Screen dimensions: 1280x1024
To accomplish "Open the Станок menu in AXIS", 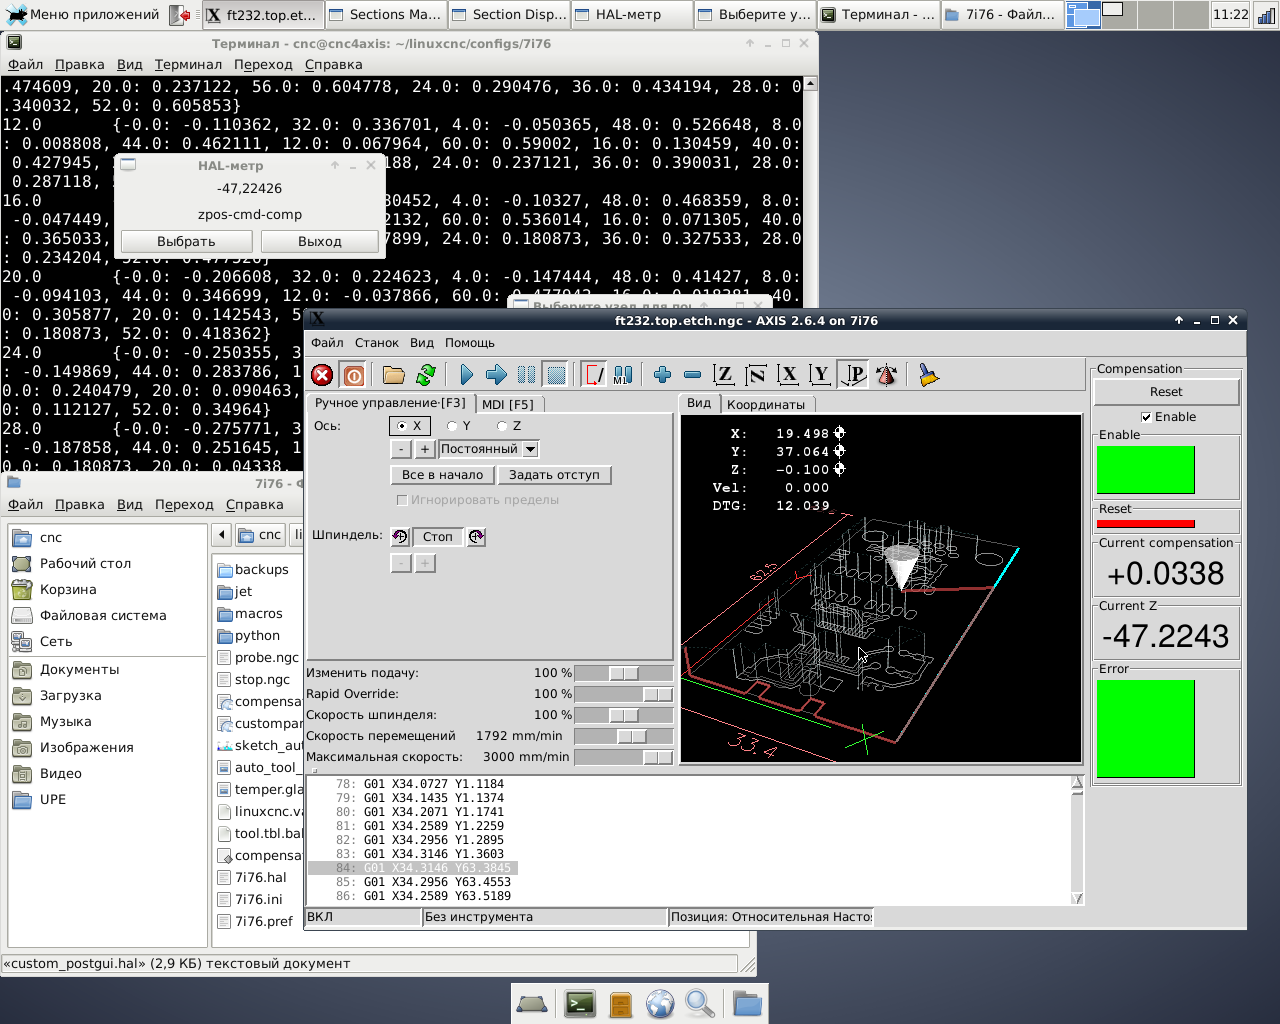I will (376, 343).
